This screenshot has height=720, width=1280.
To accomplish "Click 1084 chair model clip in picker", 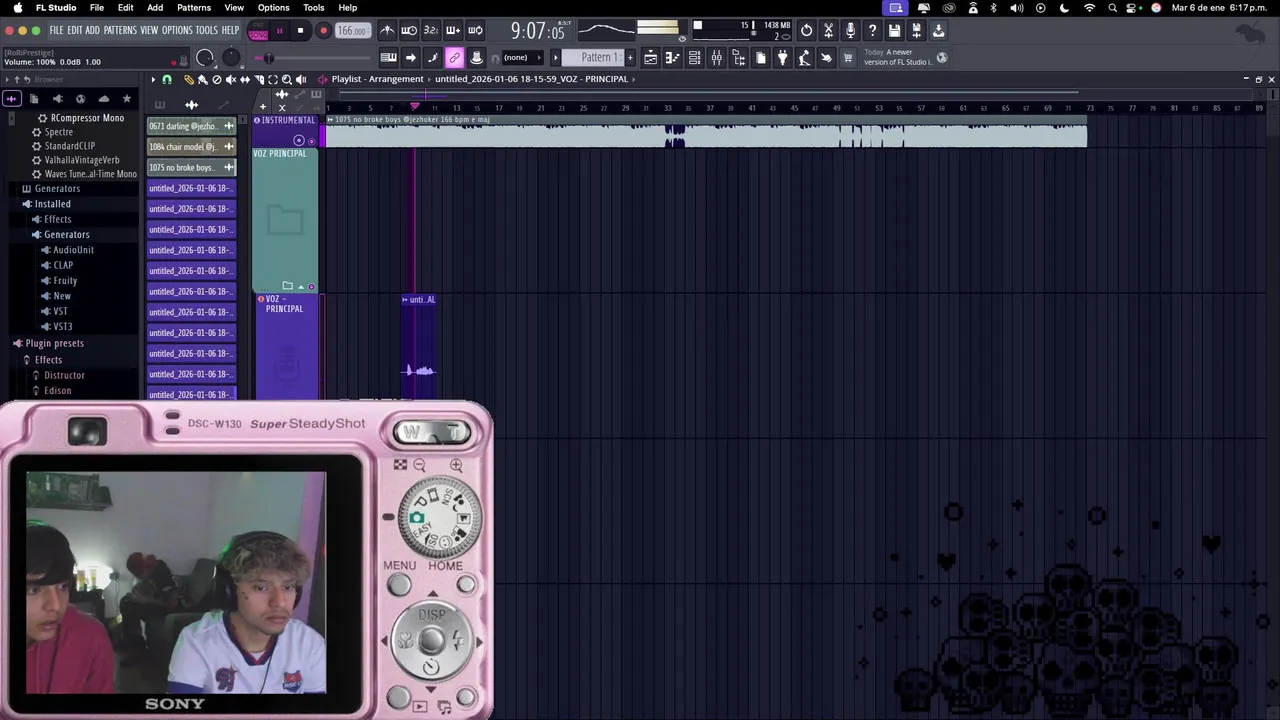I will pyautogui.click(x=191, y=147).
